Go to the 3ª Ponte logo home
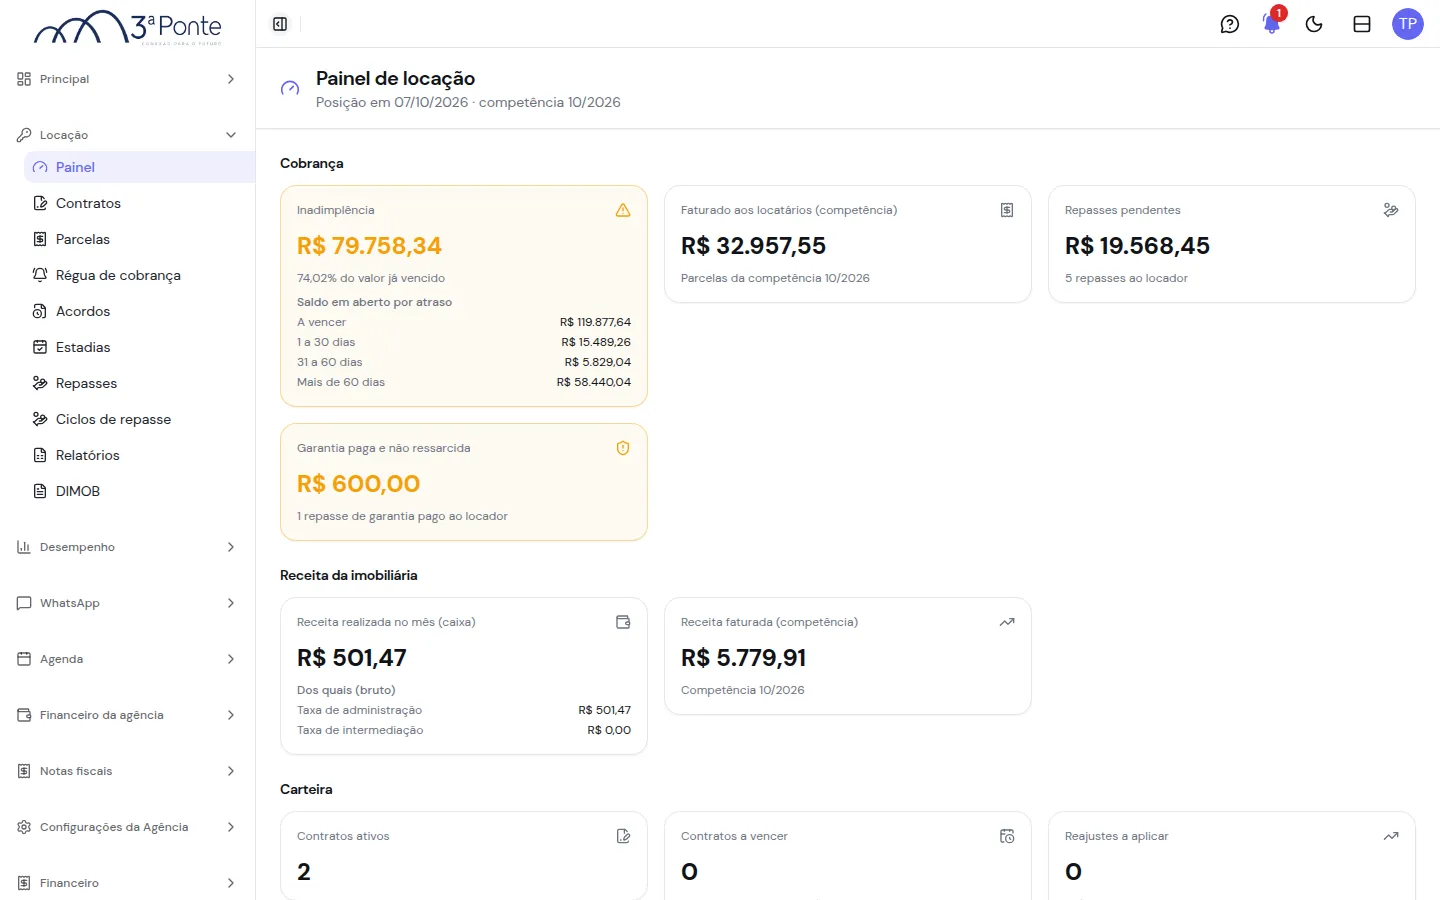Screen dimensions: 1440x900 128,28
